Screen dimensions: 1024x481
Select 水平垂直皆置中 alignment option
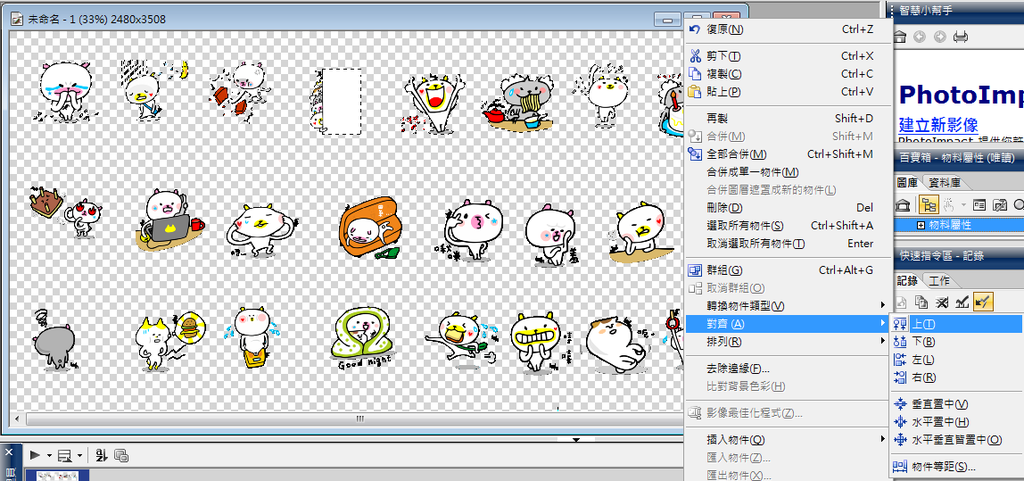click(957, 440)
